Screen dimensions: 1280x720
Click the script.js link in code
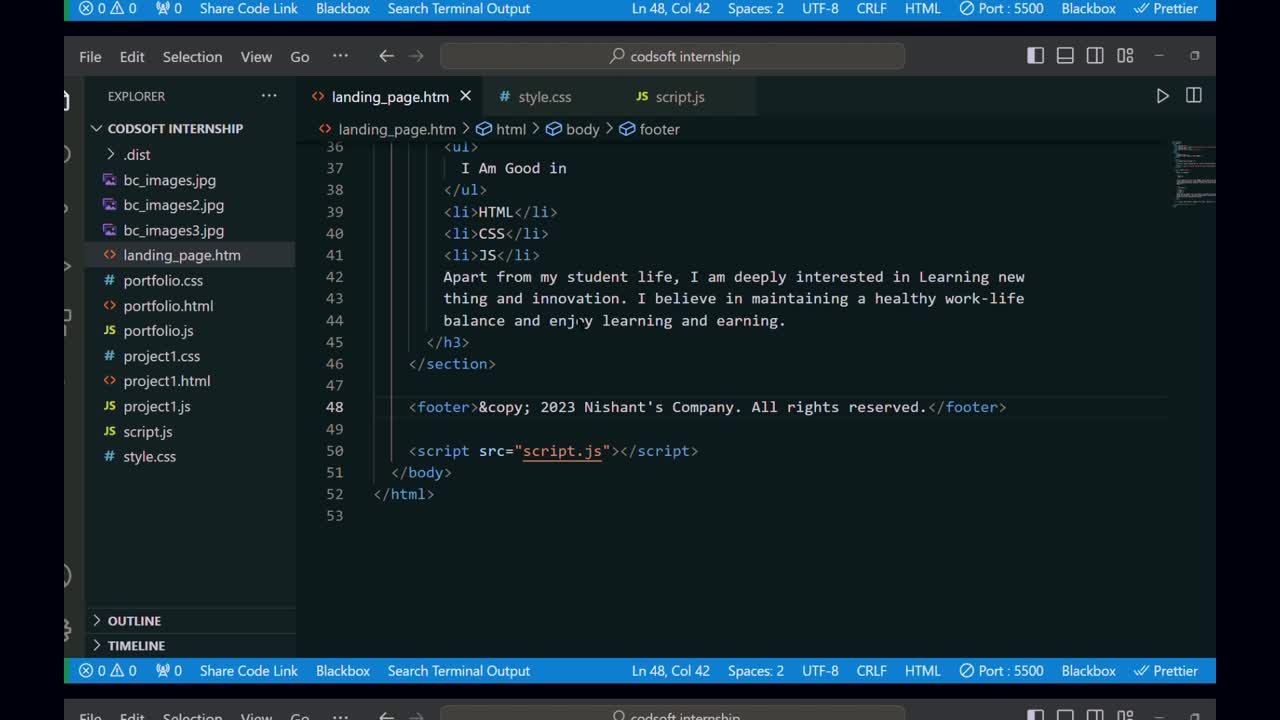562,451
